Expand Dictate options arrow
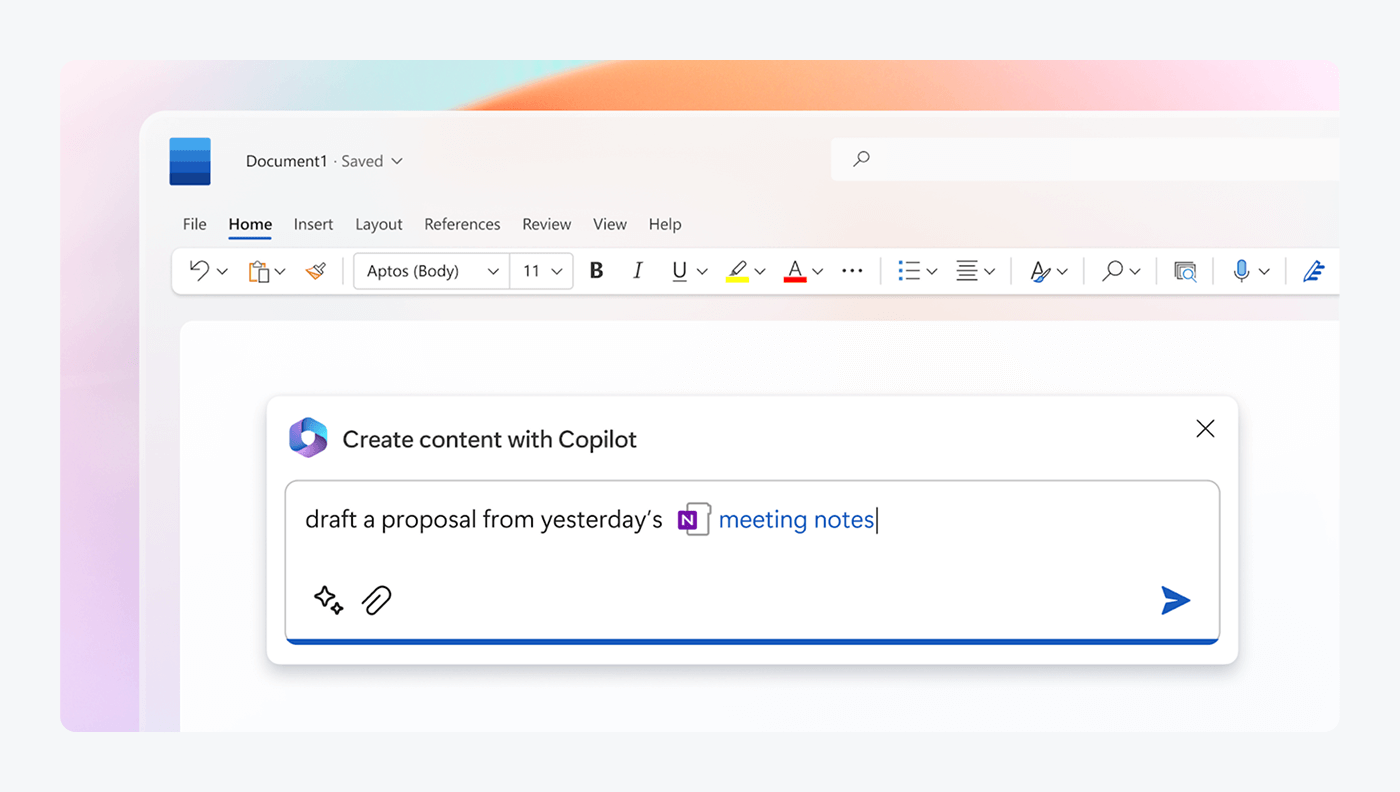Viewport: 1400px width, 792px height. click(1264, 272)
